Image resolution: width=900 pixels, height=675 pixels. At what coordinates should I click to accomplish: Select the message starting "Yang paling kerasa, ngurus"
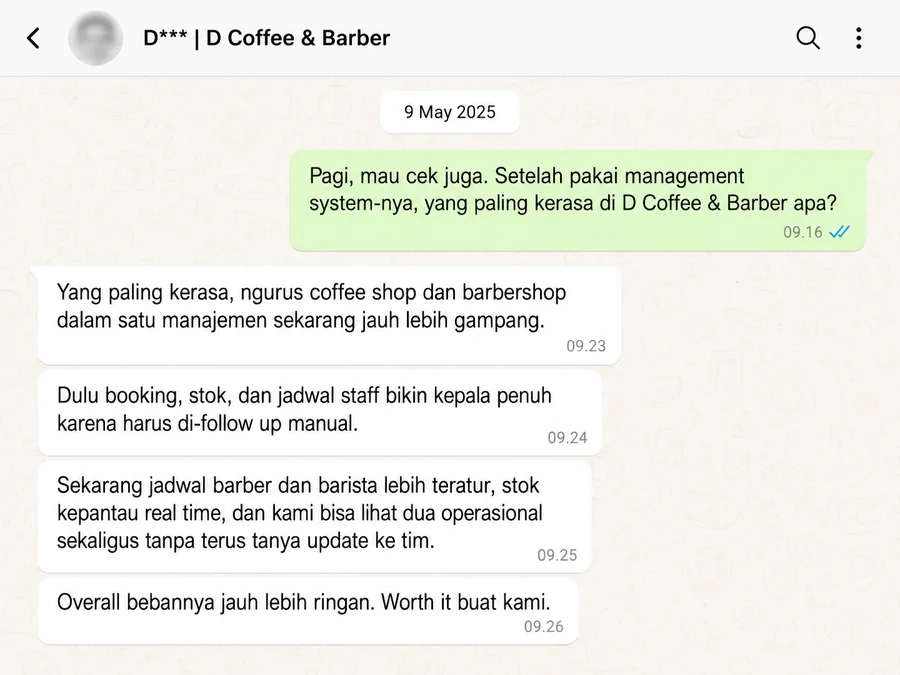[329, 316]
